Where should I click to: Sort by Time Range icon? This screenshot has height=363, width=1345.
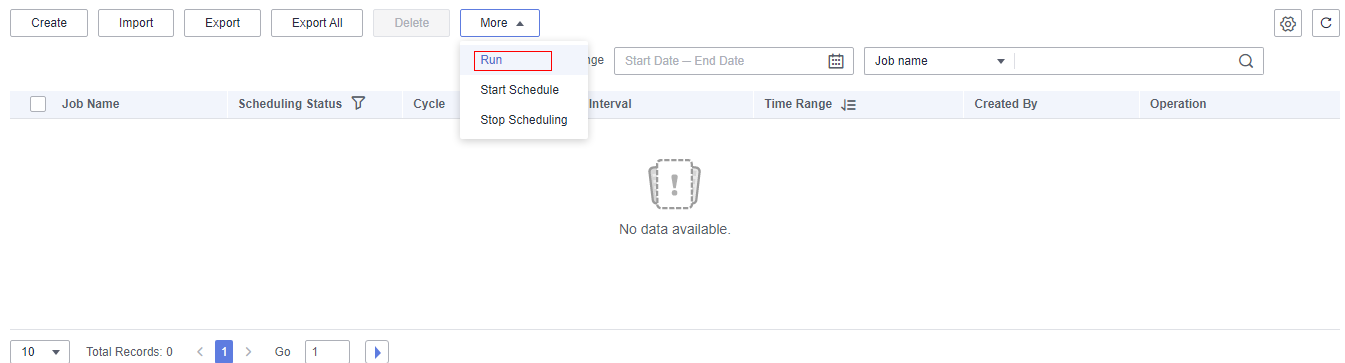(x=849, y=104)
